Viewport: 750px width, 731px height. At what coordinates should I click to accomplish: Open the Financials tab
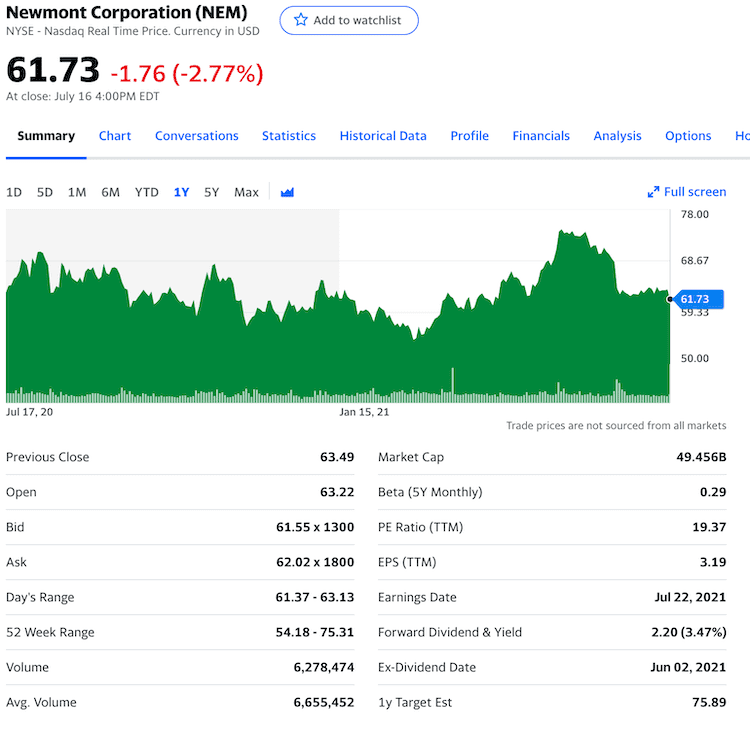(x=541, y=136)
